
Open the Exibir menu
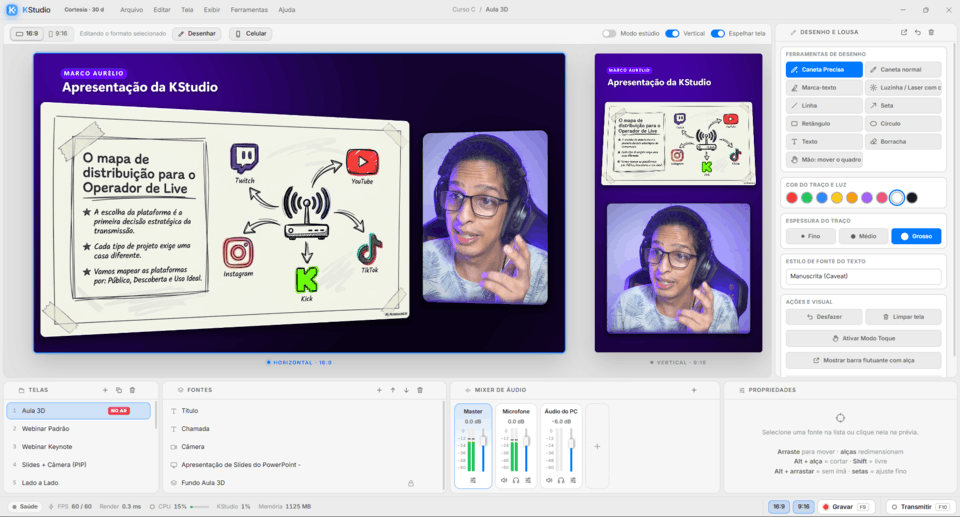pyautogui.click(x=212, y=10)
